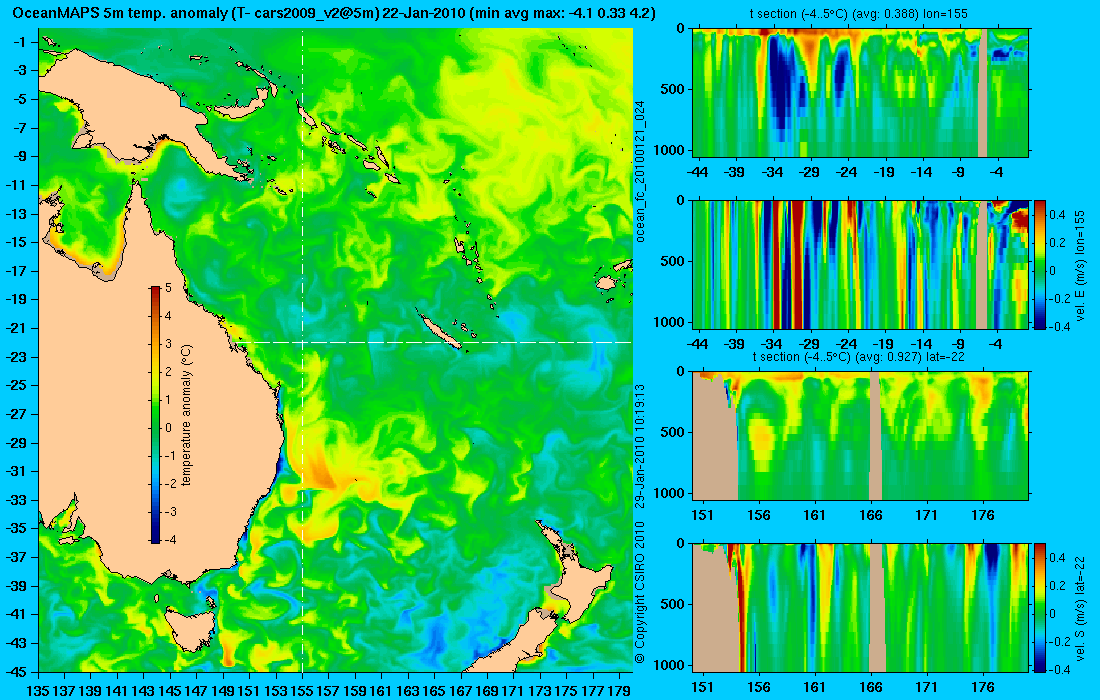Click latitude tick '-45' on main map

click(17, 671)
